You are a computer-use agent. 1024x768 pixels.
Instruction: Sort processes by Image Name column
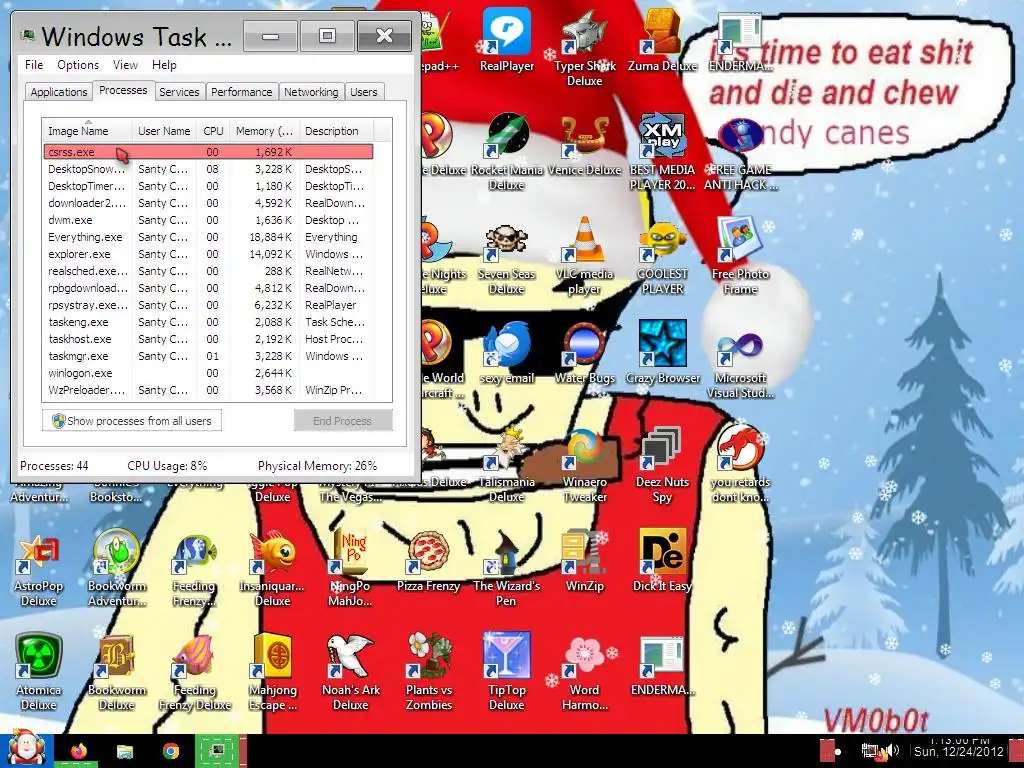[x=87, y=131]
